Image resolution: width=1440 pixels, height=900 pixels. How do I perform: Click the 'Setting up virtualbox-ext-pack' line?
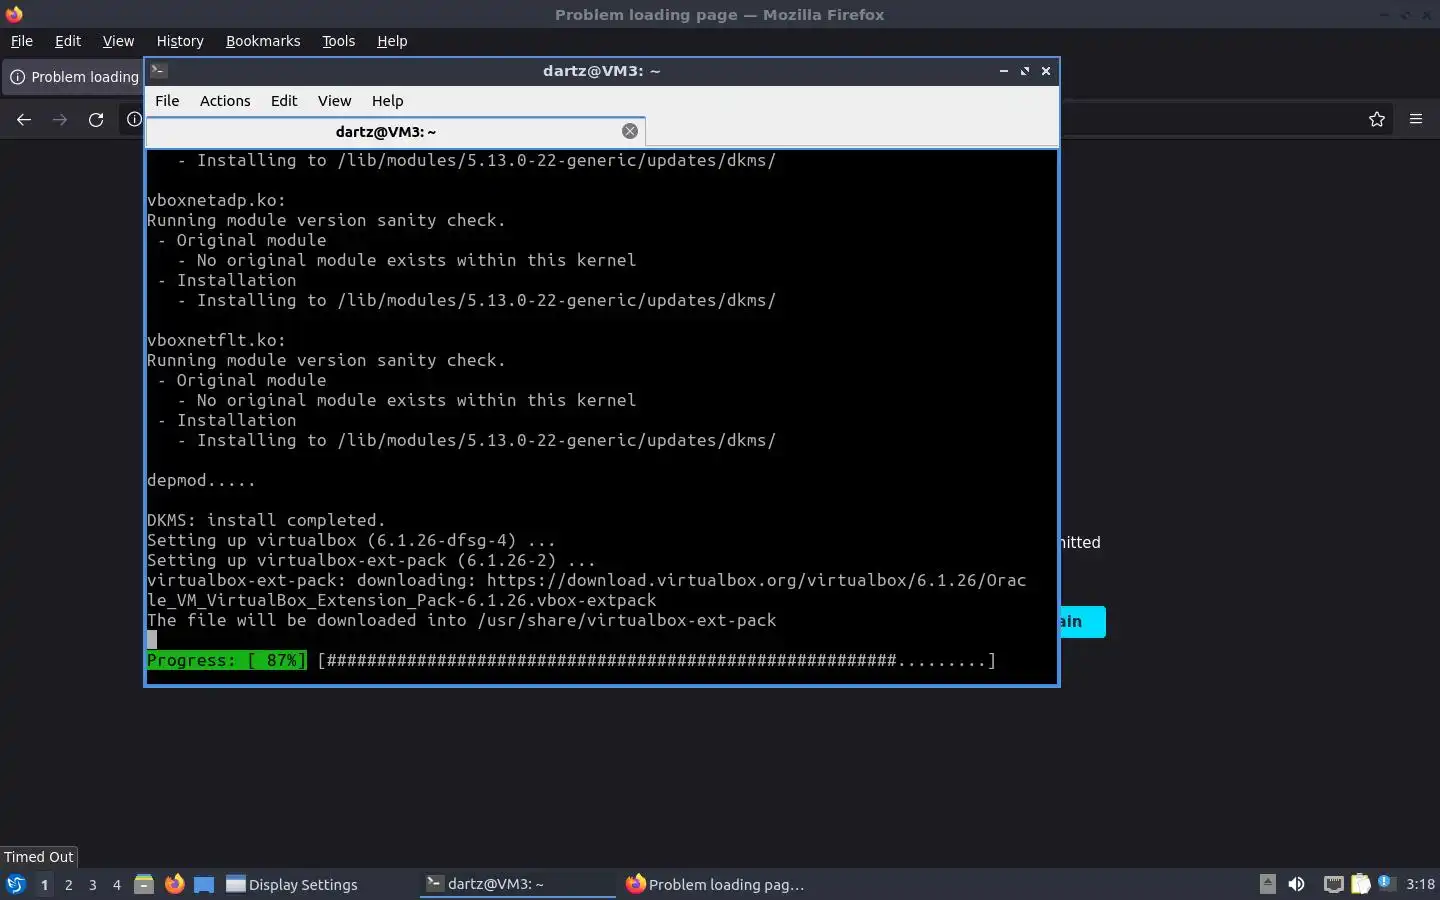pyautogui.click(x=371, y=560)
